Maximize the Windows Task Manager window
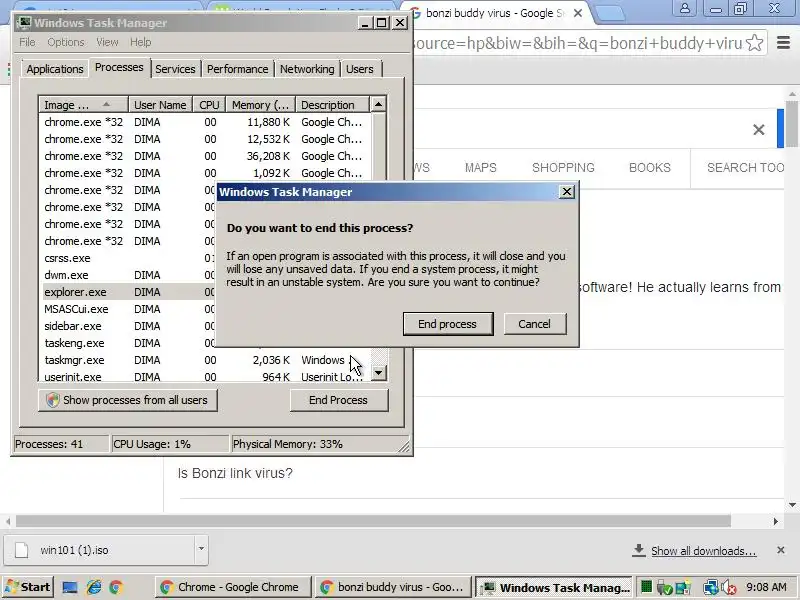This screenshot has height=600, width=800. 381,23
